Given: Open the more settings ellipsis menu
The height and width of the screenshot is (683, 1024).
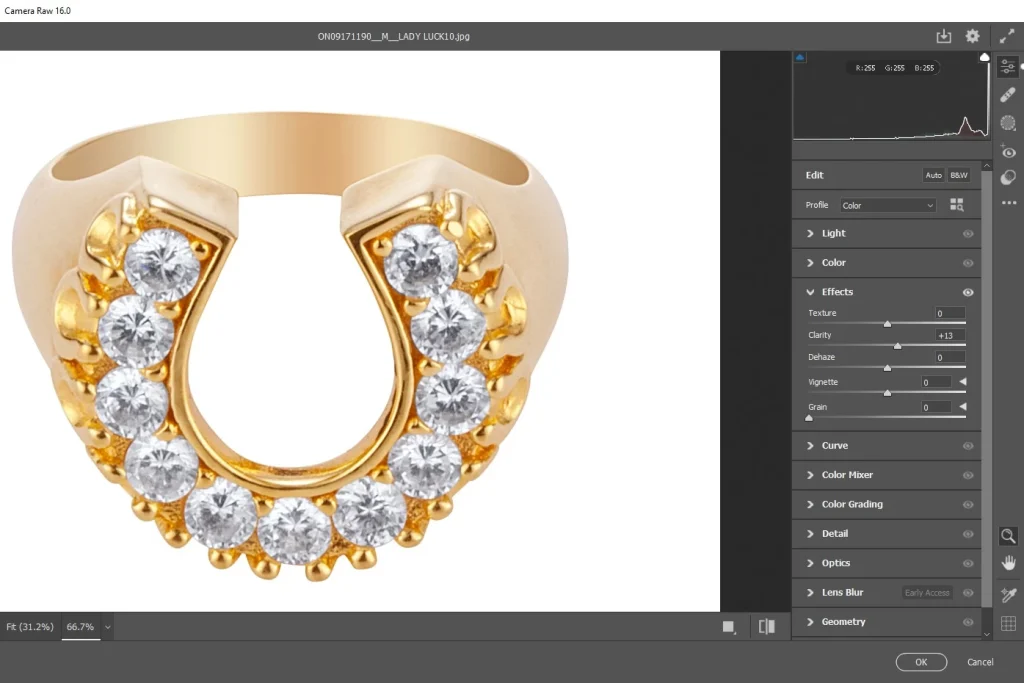Looking at the screenshot, I should coord(1008,203).
